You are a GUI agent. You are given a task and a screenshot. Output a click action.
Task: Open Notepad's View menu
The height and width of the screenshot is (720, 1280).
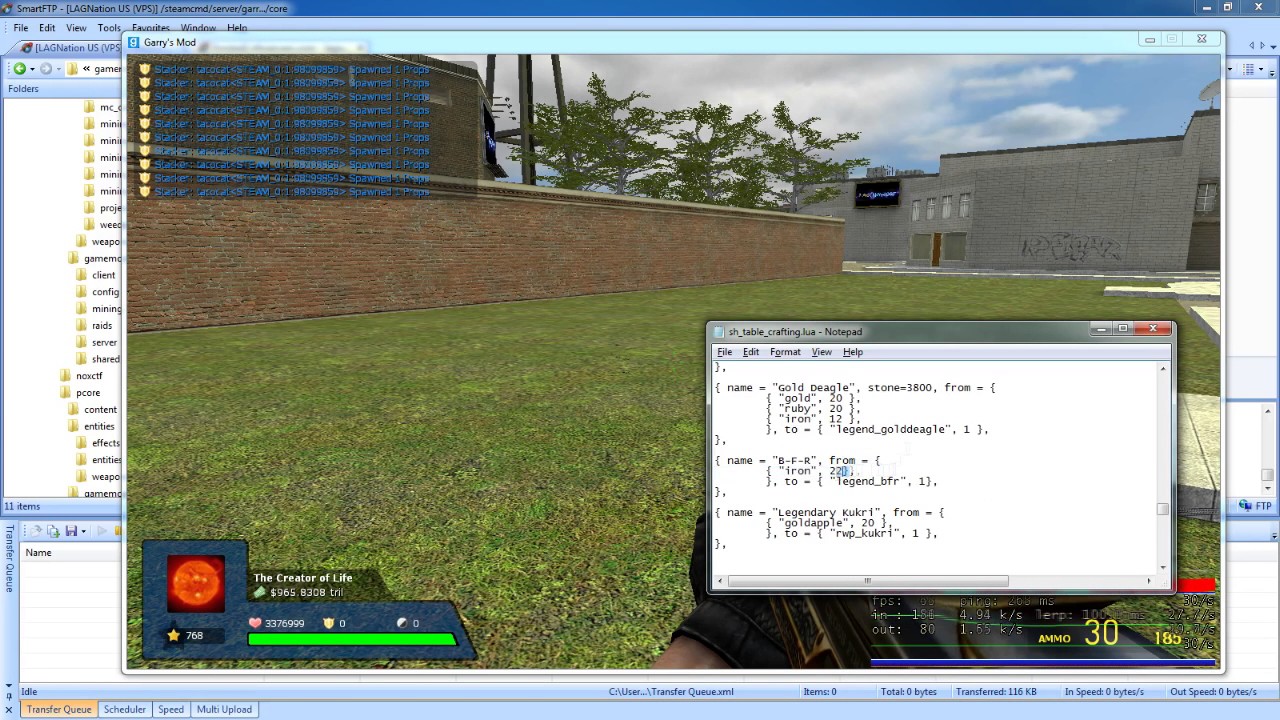[821, 352]
